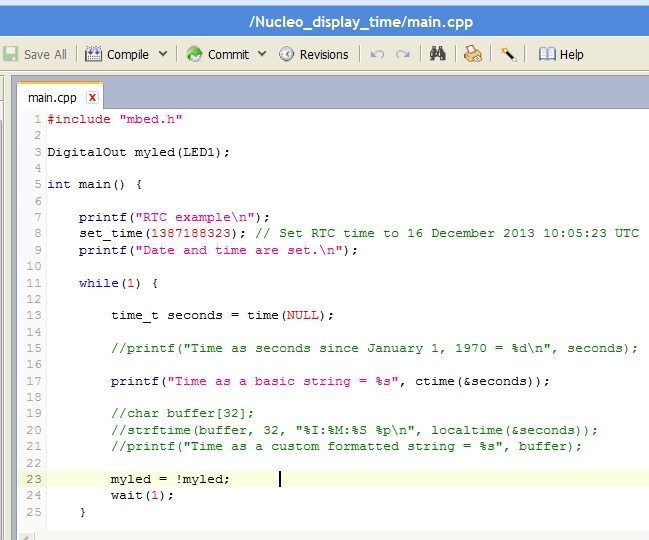This screenshot has width=649, height=540.
Task: Click on the set_time code line
Action: pos(112,233)
